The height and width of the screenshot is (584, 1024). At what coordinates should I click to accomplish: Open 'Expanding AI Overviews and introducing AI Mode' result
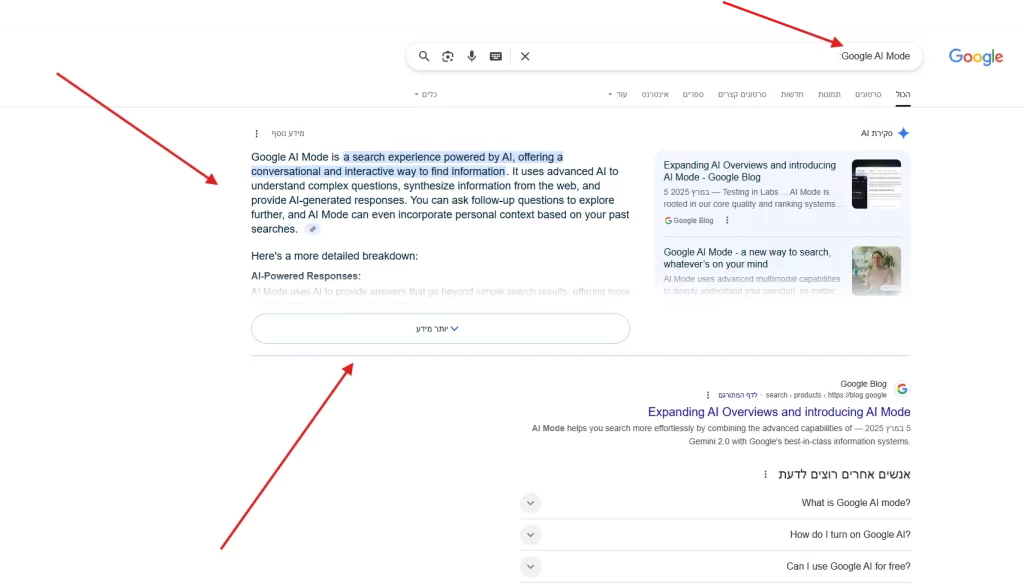tap(779, 412)
